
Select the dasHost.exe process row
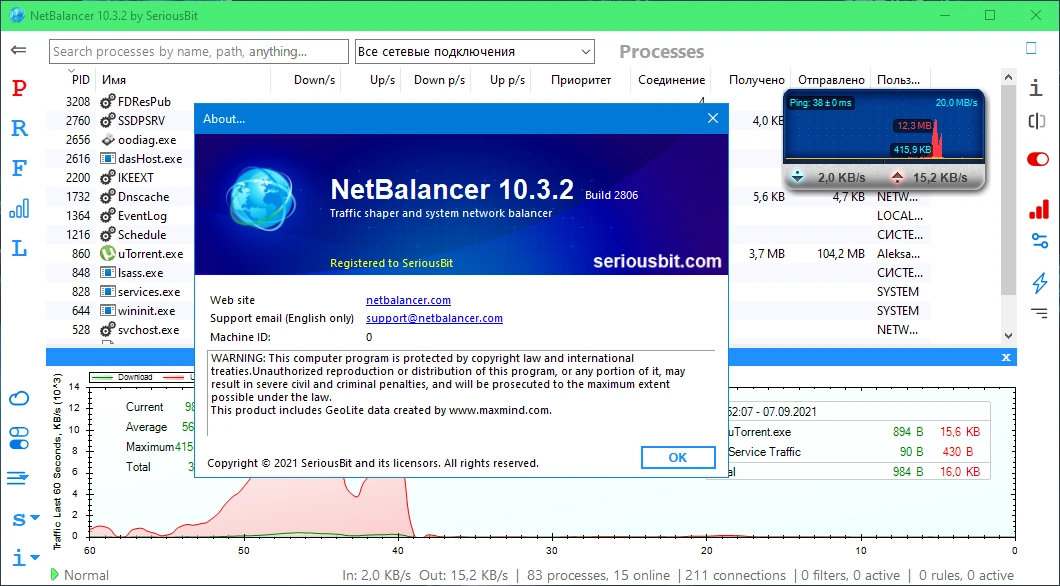[x=488, y=159]
